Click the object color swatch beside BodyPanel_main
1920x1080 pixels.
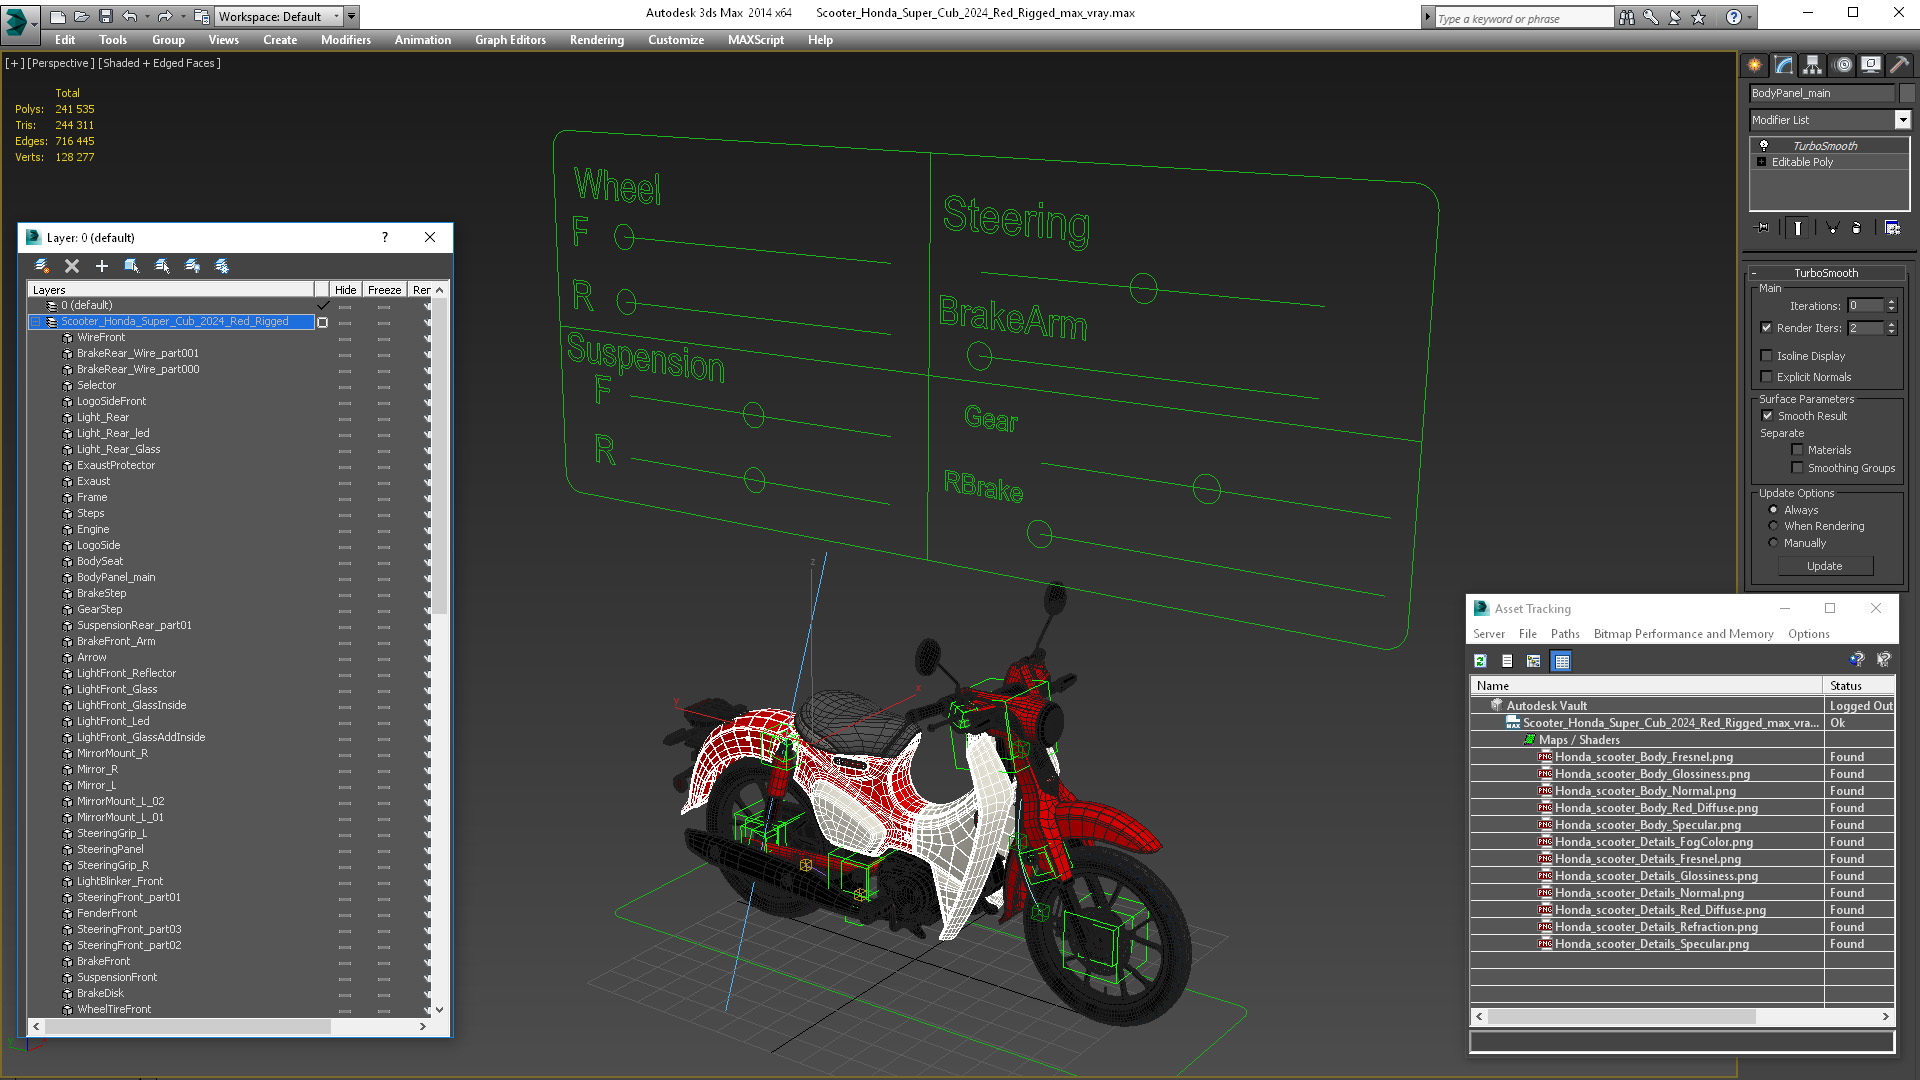[1906, 93]
